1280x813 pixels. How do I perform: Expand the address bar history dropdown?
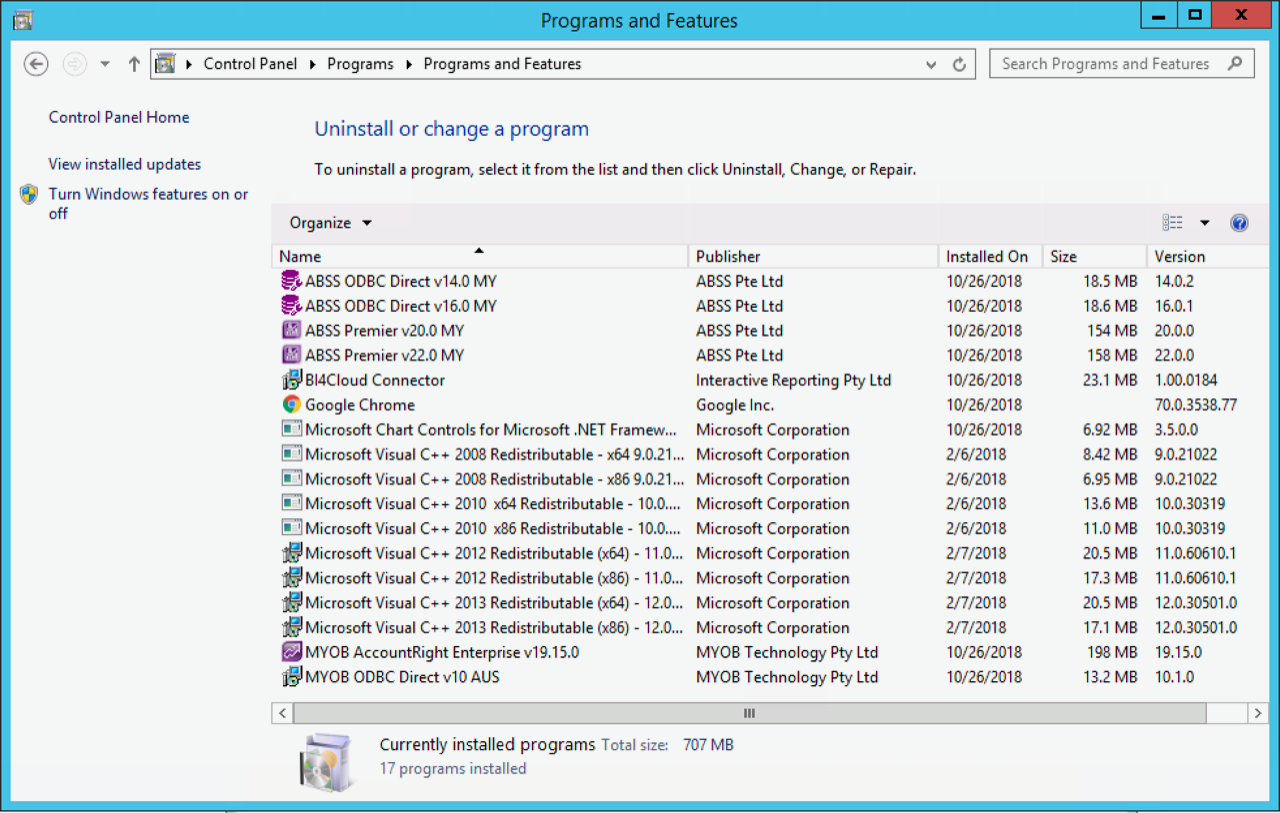pyautogui.click(x=931, y=64)
